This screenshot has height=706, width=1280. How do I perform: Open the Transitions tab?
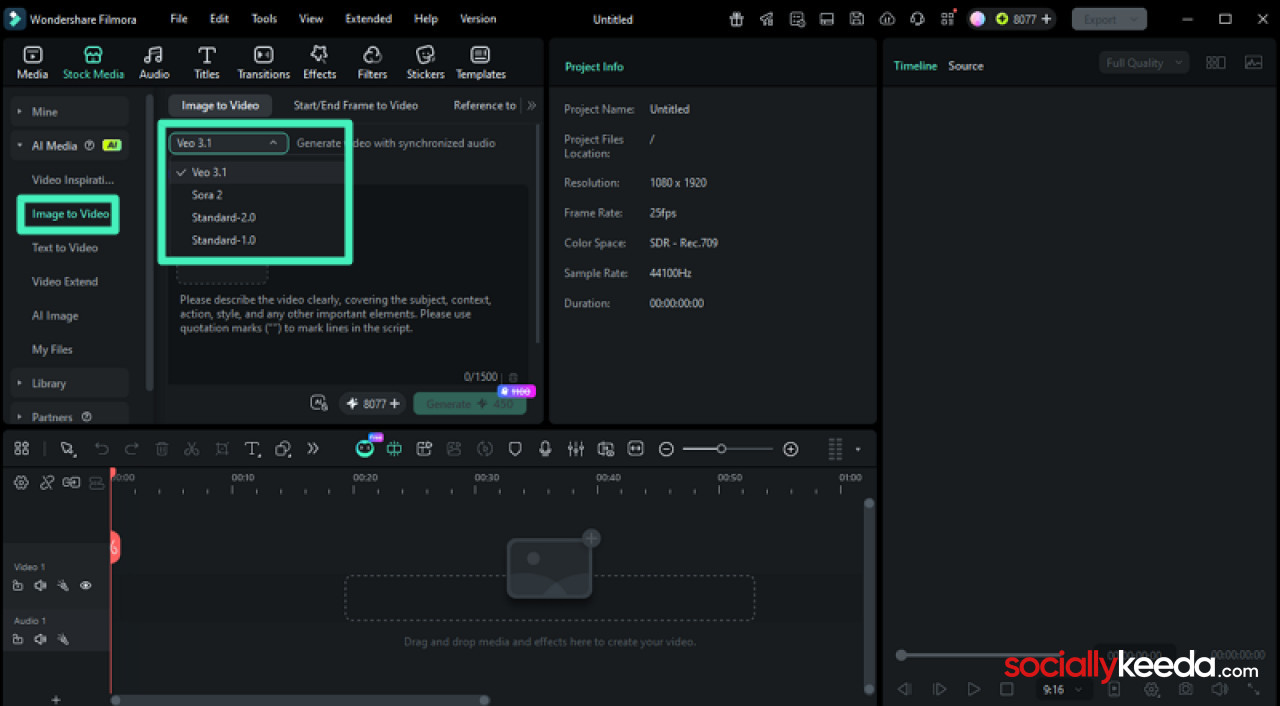[263, 62]
